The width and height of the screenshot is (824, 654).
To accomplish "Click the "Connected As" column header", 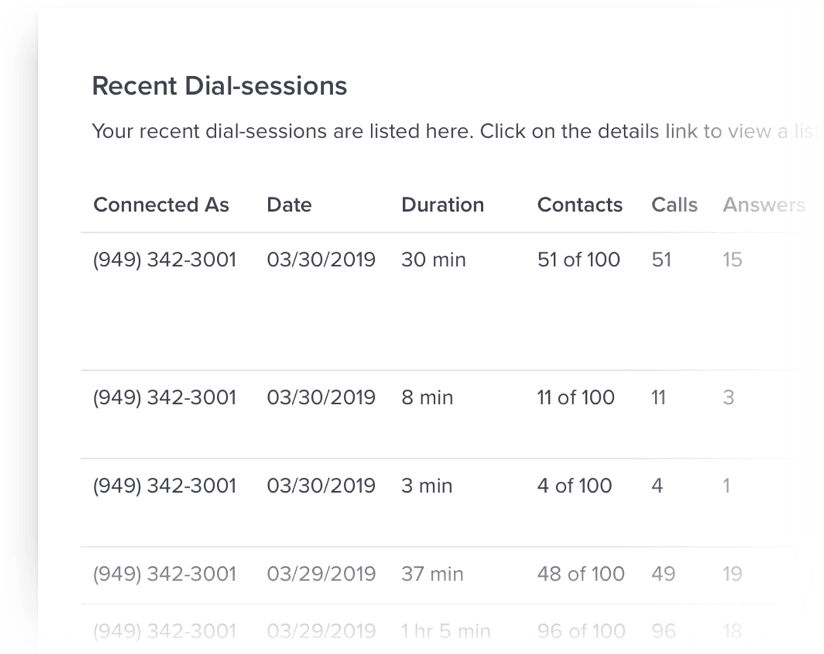I will pos(161,205).
